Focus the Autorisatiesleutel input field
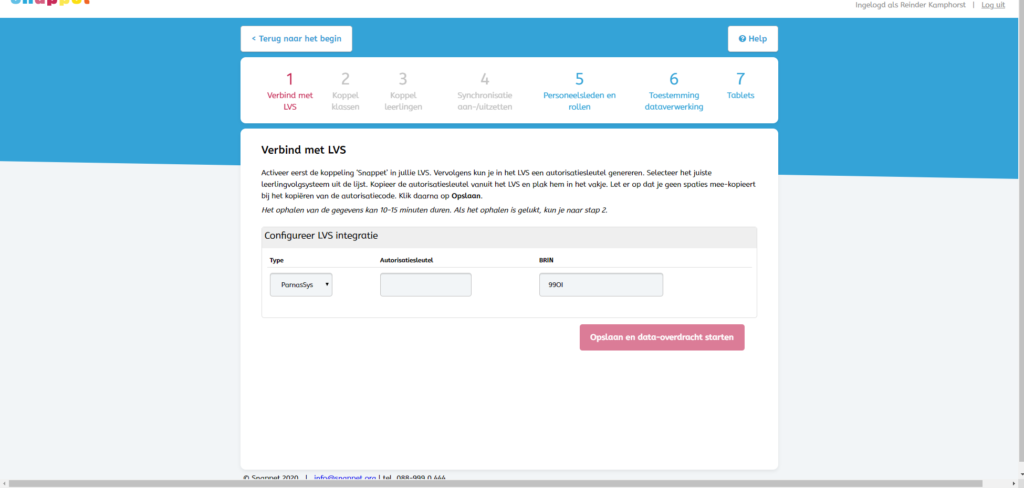Screen dimensions: 1024x488 coord(425,285)
